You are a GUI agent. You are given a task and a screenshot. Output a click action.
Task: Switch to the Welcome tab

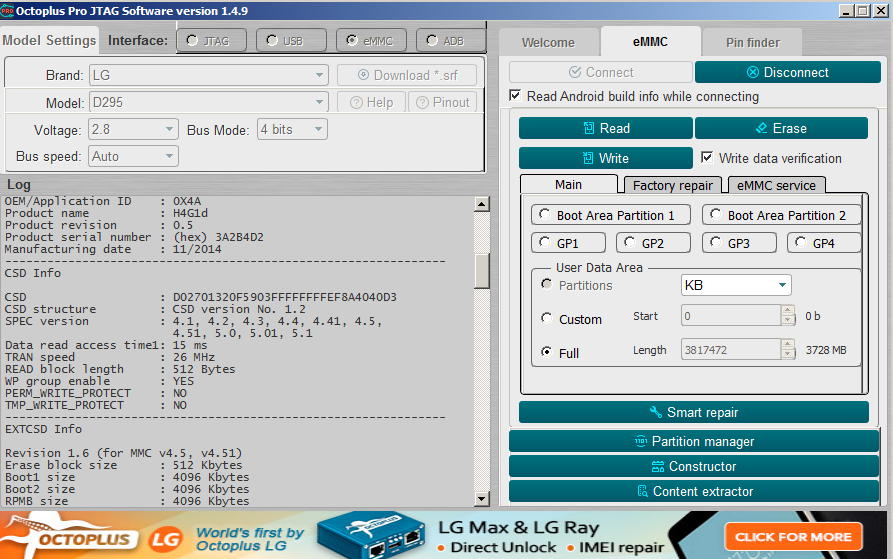[x=548, y=43]
